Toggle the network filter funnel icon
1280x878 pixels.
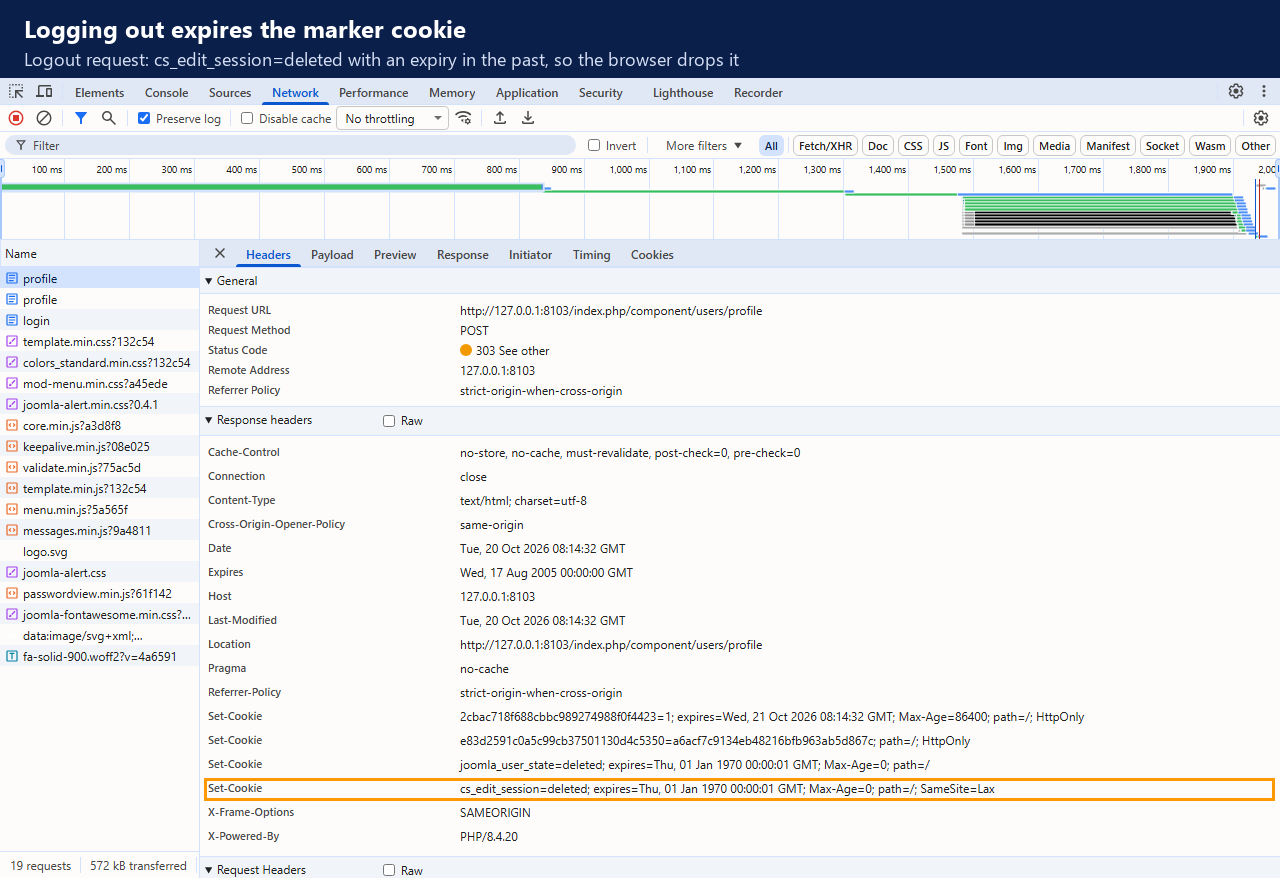click(81, 118)
